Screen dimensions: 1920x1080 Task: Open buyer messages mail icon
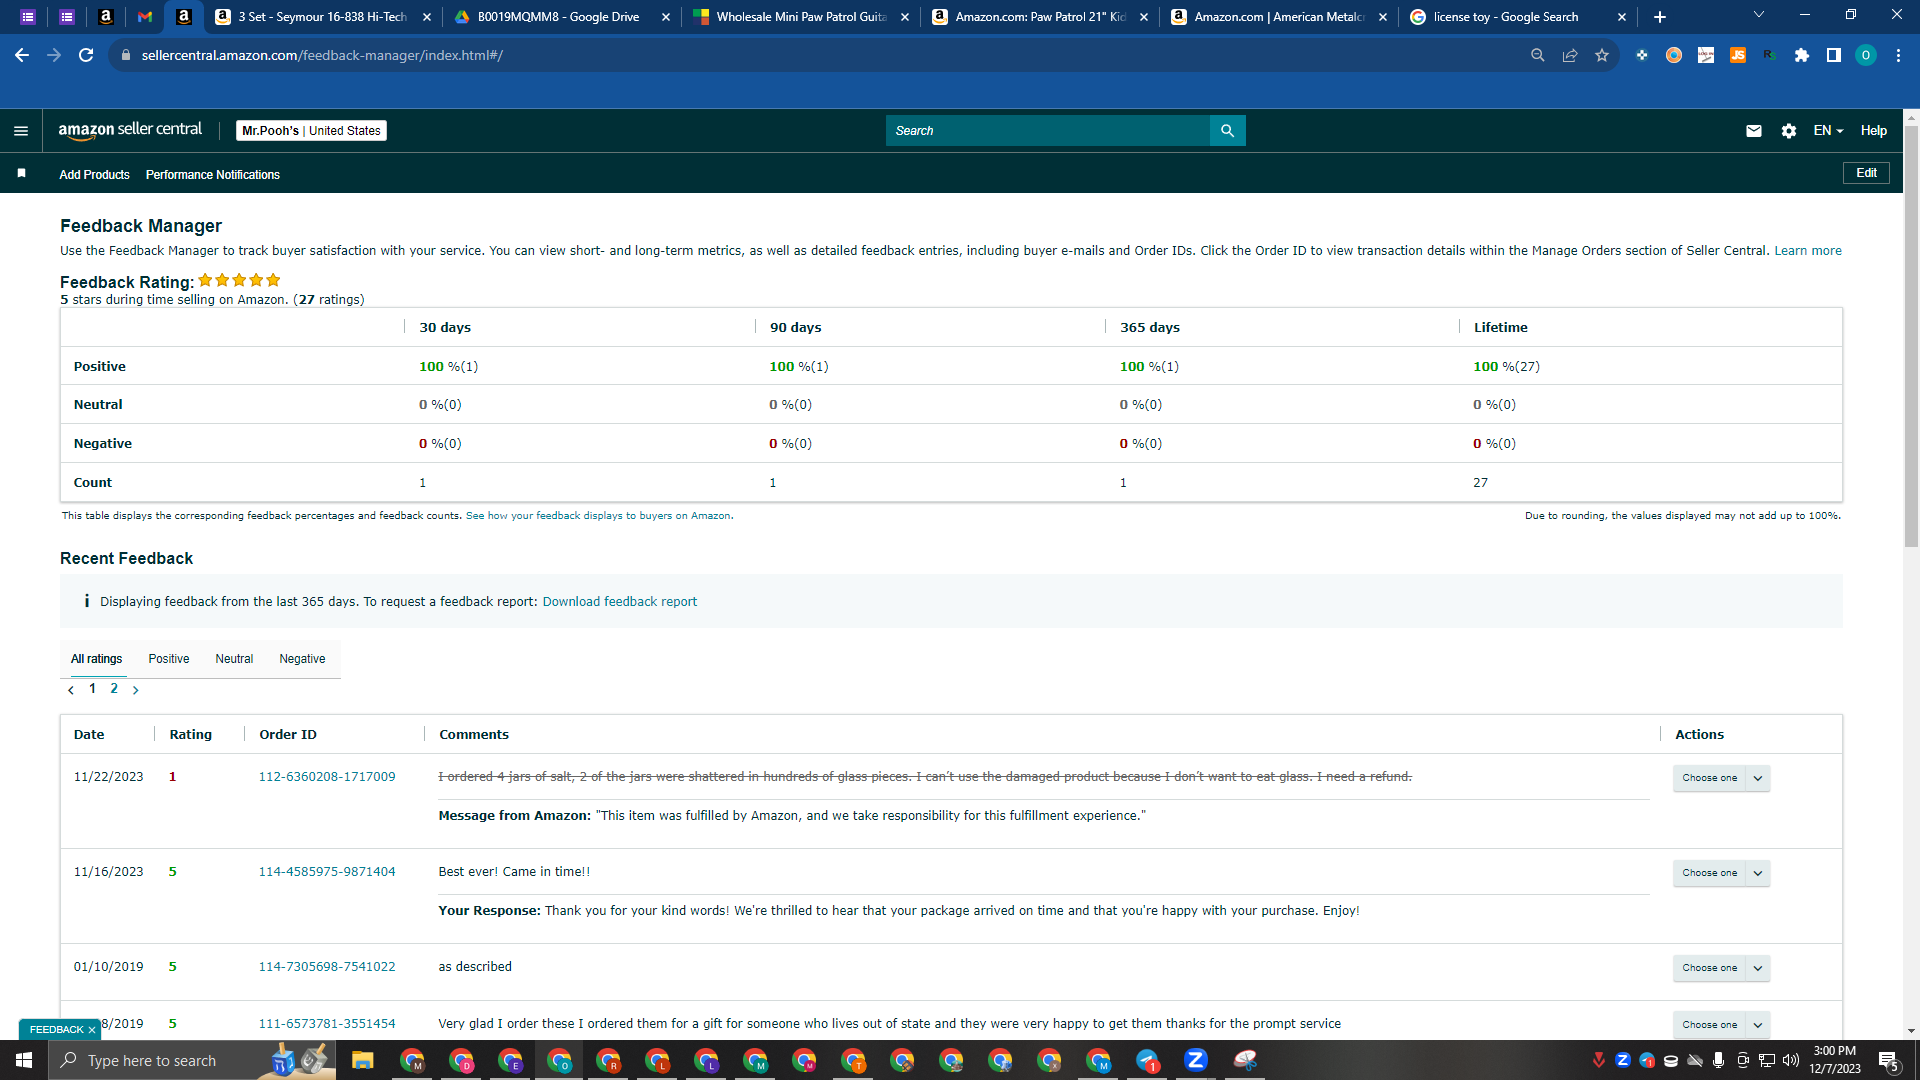click(x=1753, y=131)
